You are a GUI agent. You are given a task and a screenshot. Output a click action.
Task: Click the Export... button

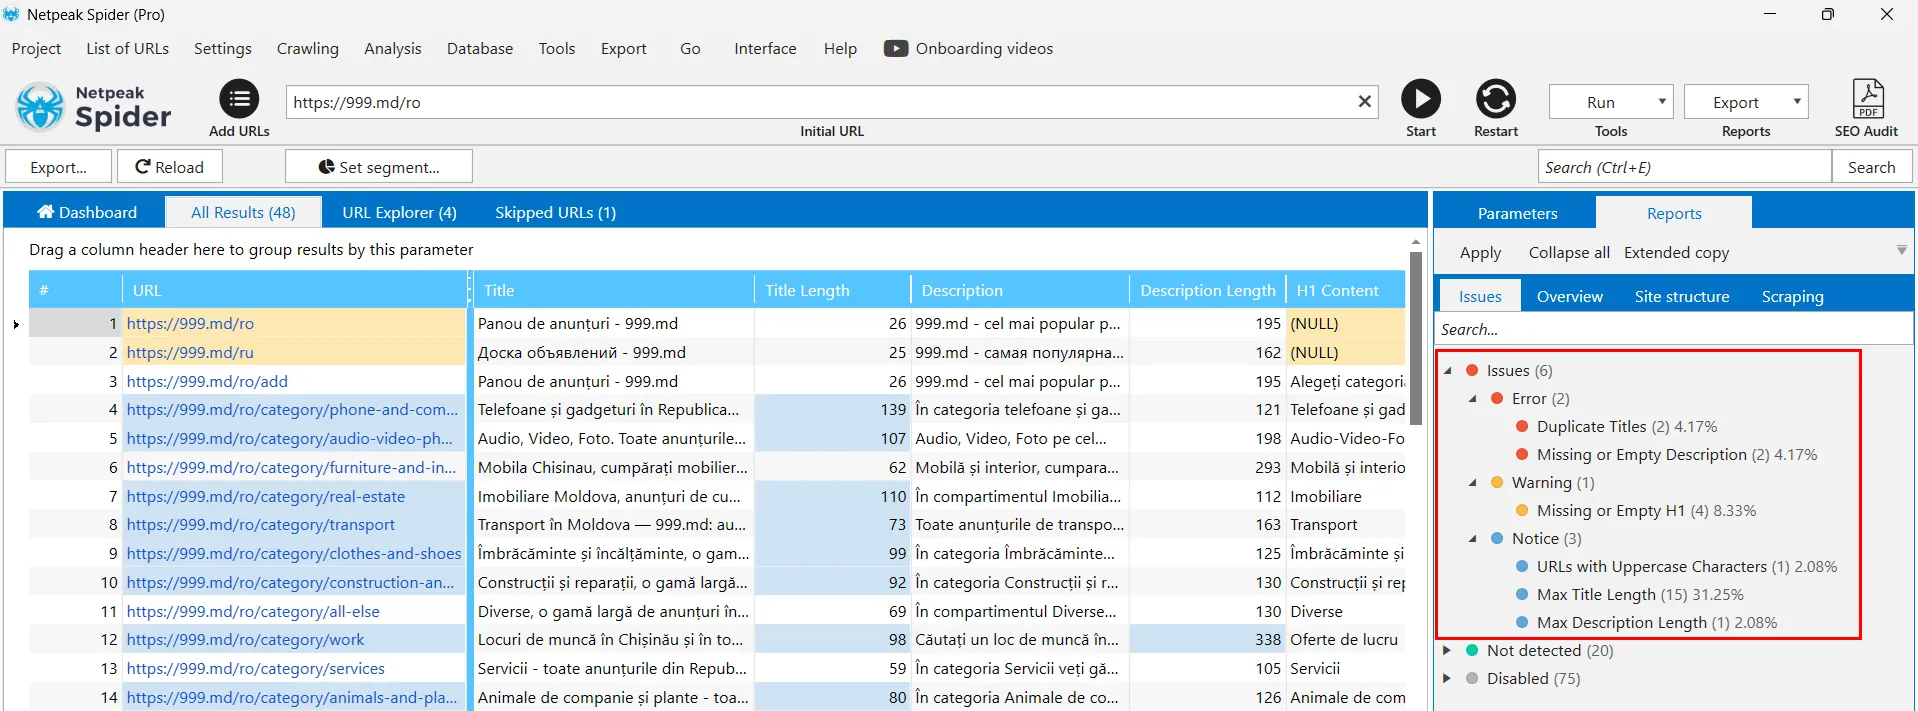coord(58,167)
